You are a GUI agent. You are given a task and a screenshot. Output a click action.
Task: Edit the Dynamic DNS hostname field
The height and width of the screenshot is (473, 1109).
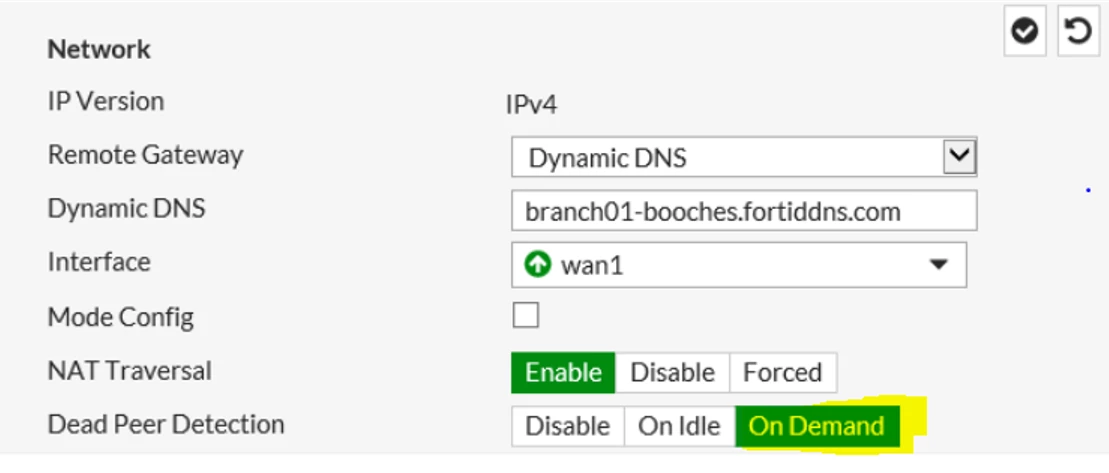point(744,211)
